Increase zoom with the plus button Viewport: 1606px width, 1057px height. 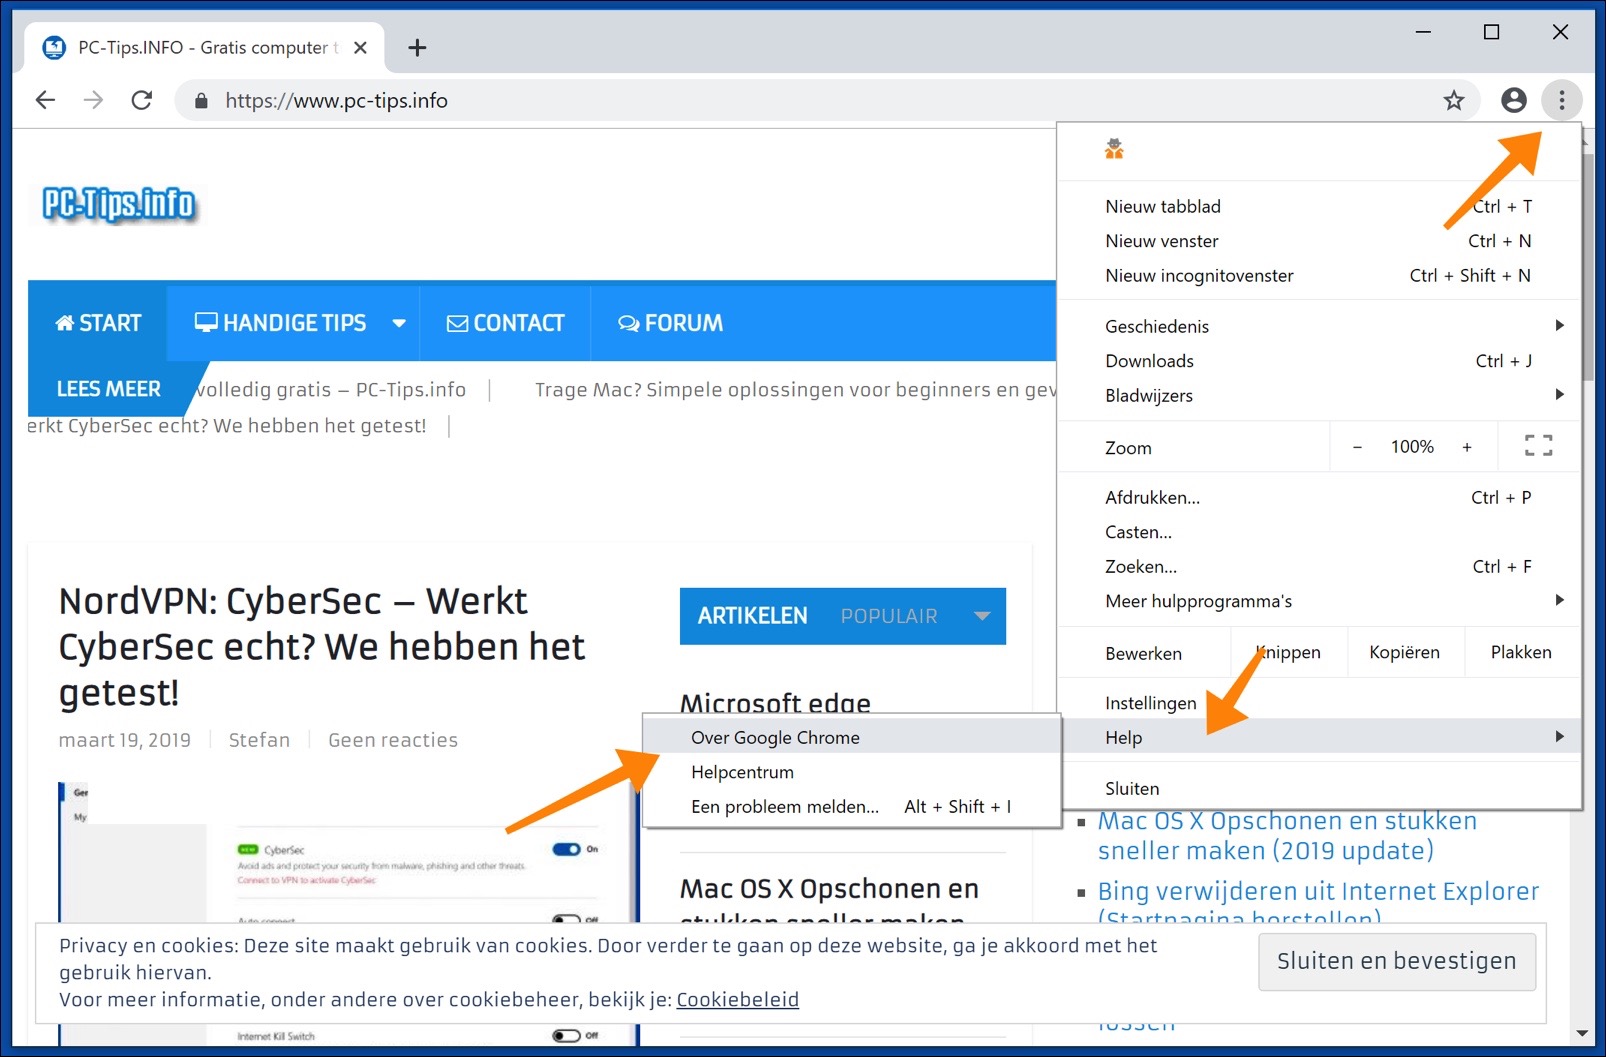[x=1467, y=447]
